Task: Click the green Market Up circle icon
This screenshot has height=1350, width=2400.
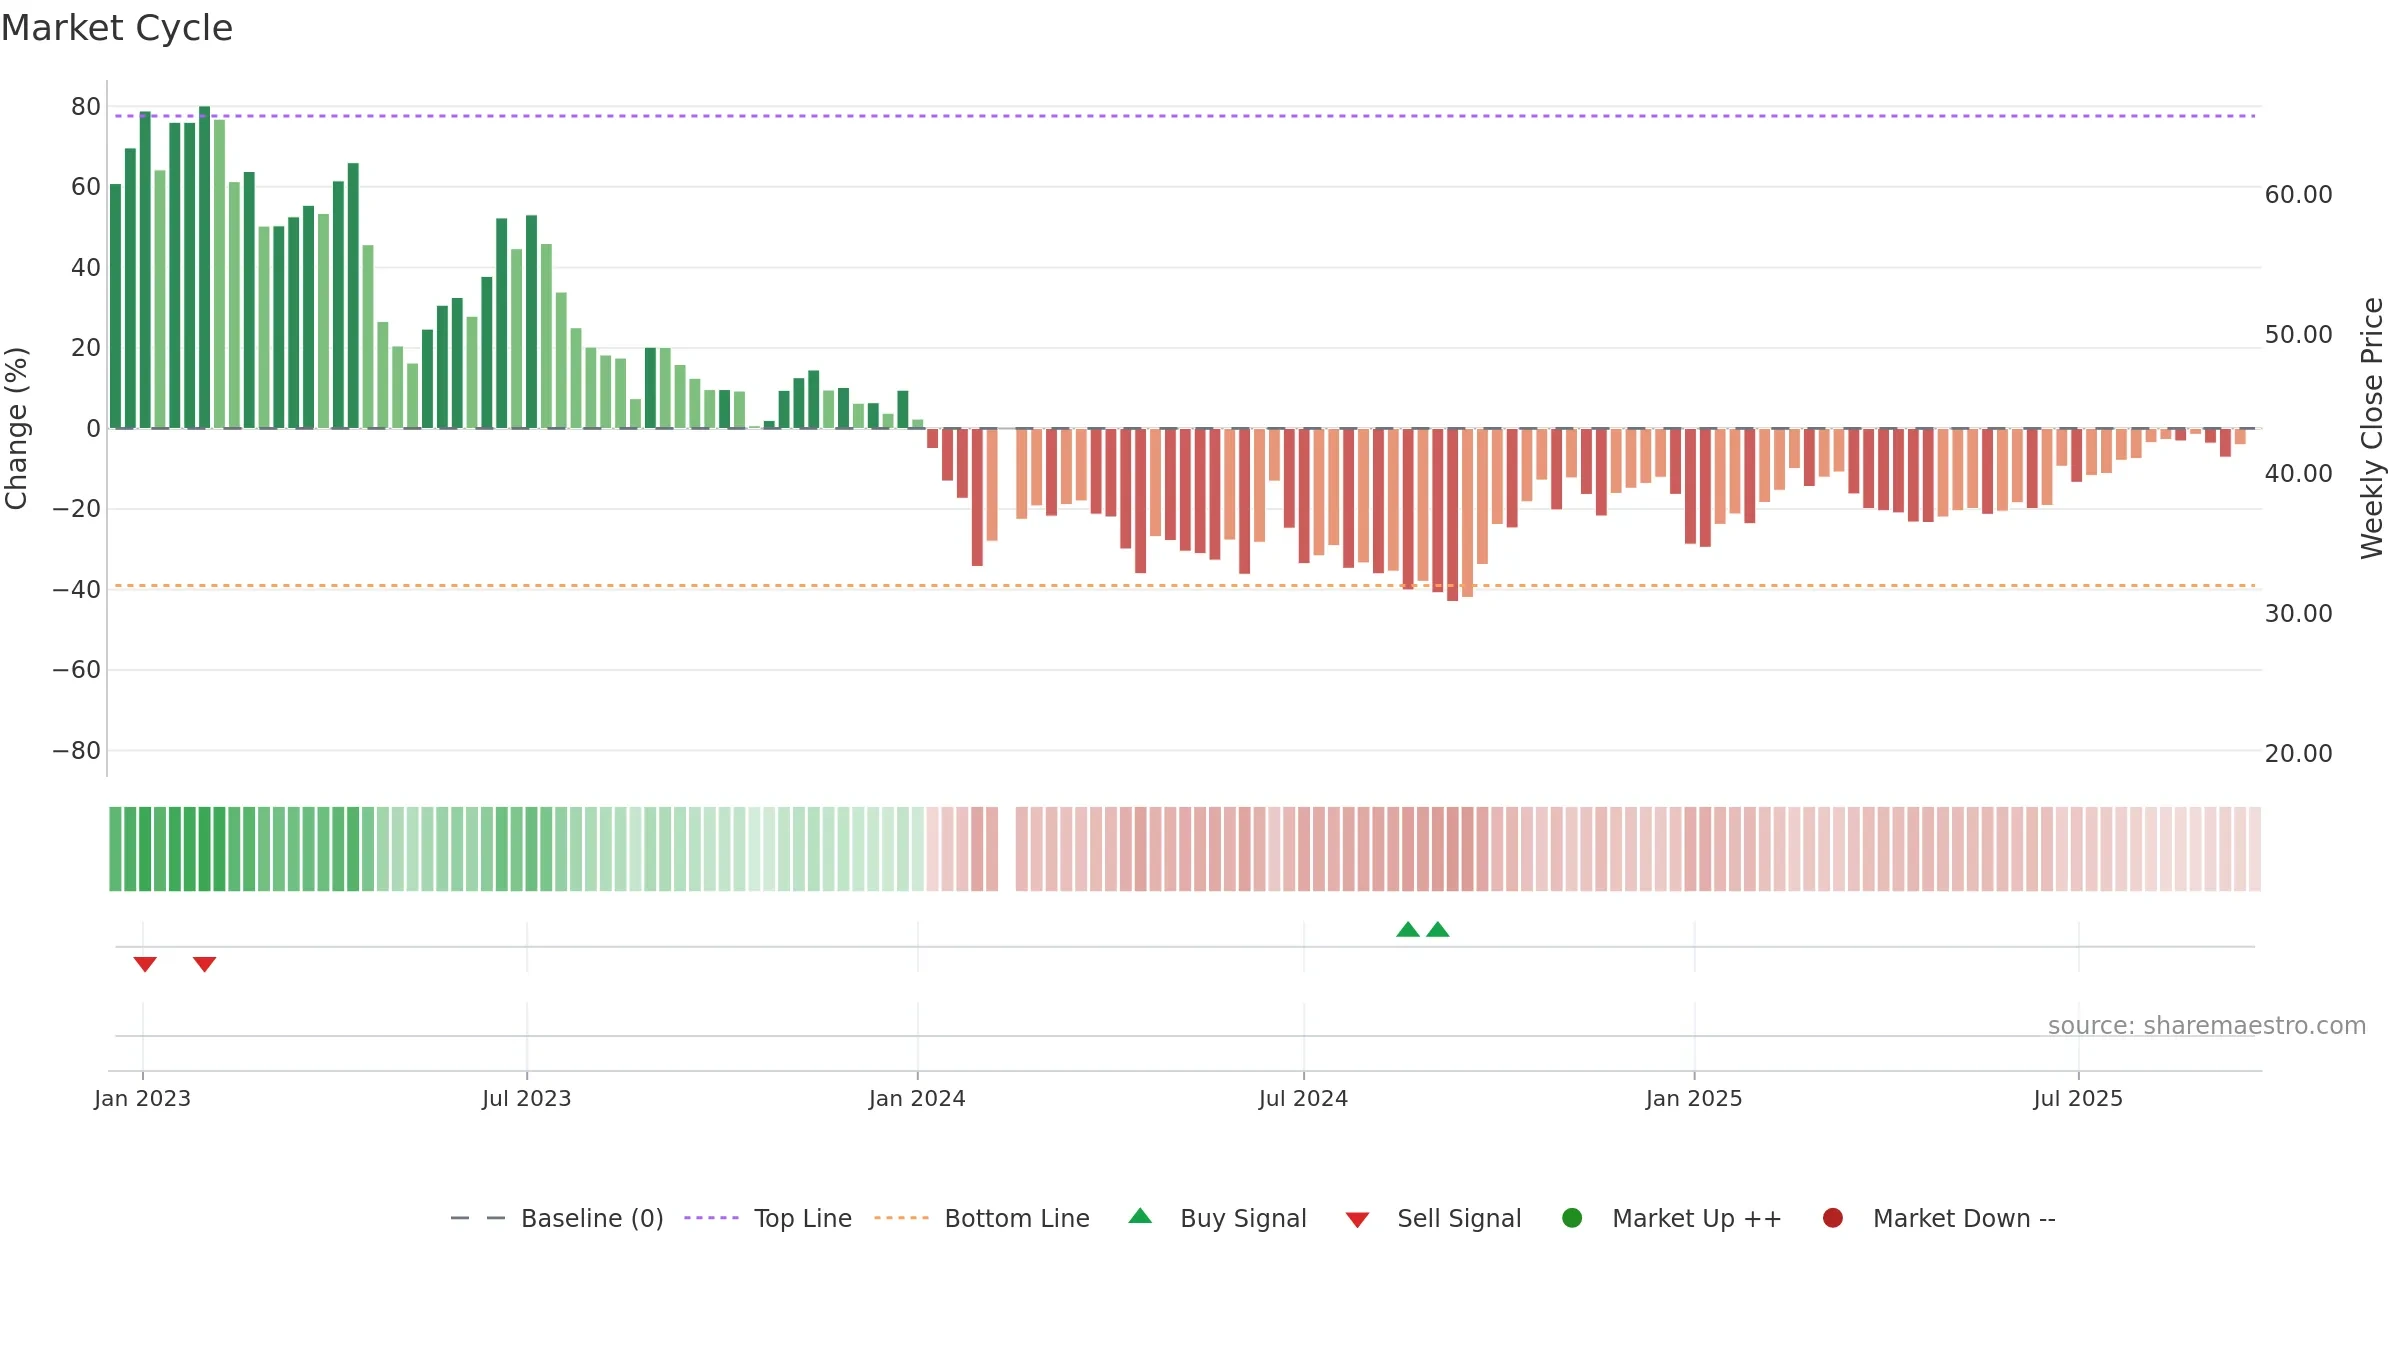Action: coord(1572,1218)
